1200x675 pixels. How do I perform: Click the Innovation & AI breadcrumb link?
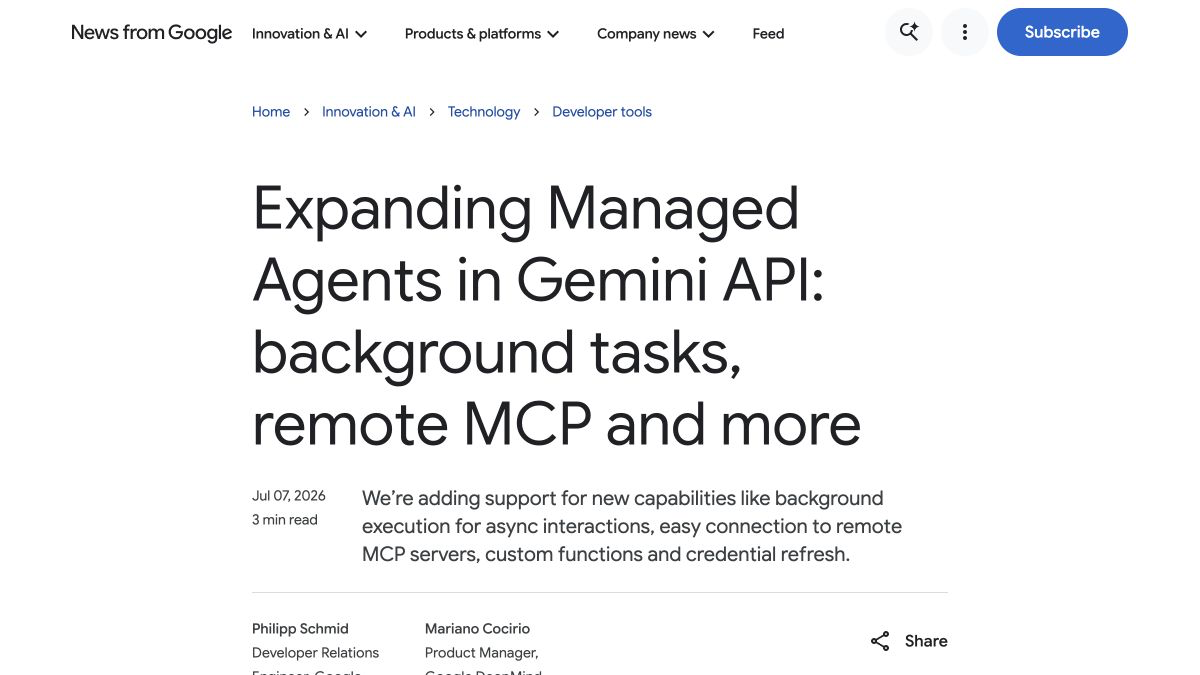[x=369, y=112]
